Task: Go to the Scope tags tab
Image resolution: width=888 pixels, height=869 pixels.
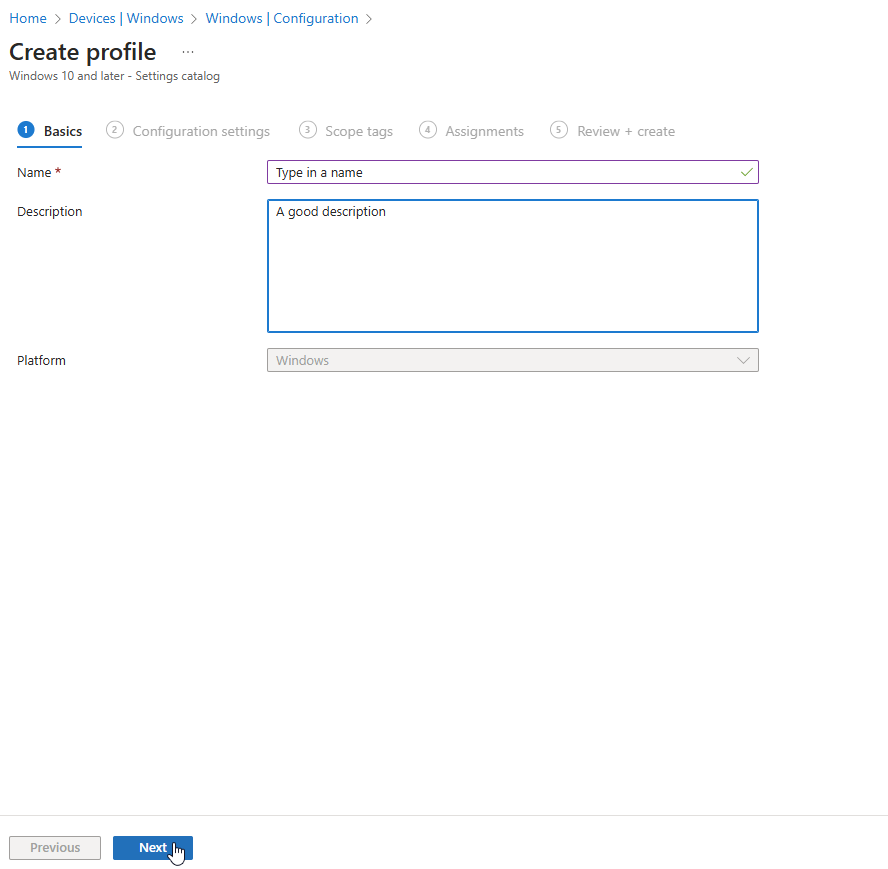Action: point(358,131)
